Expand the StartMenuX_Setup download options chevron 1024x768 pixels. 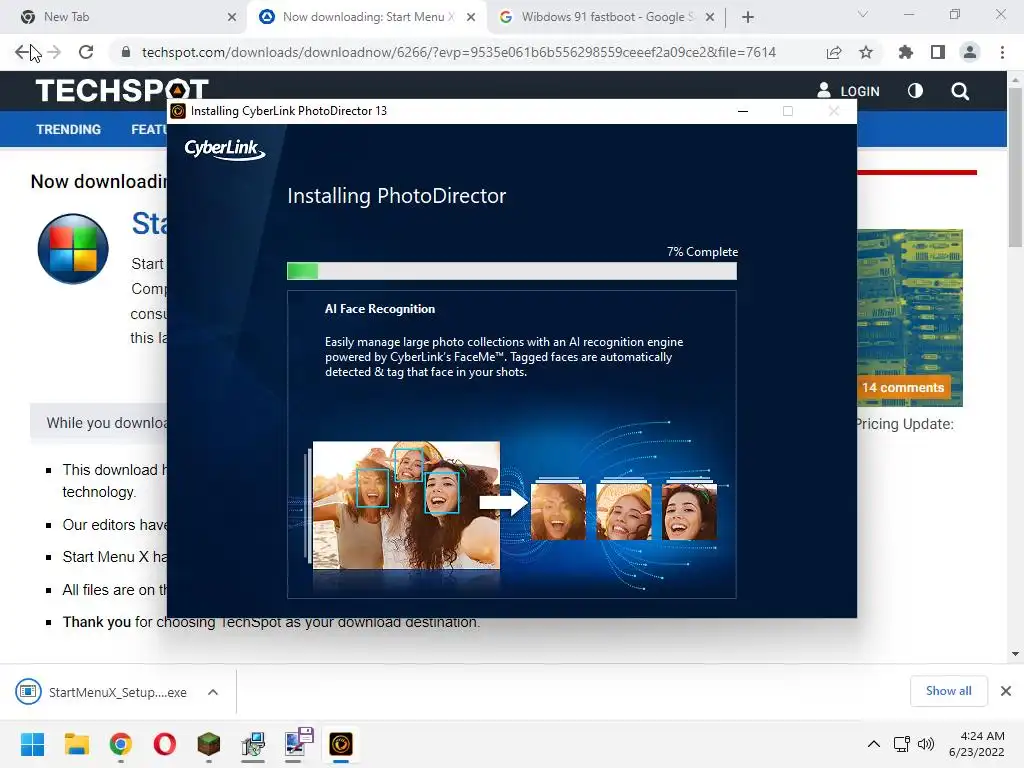click(213, 692)
